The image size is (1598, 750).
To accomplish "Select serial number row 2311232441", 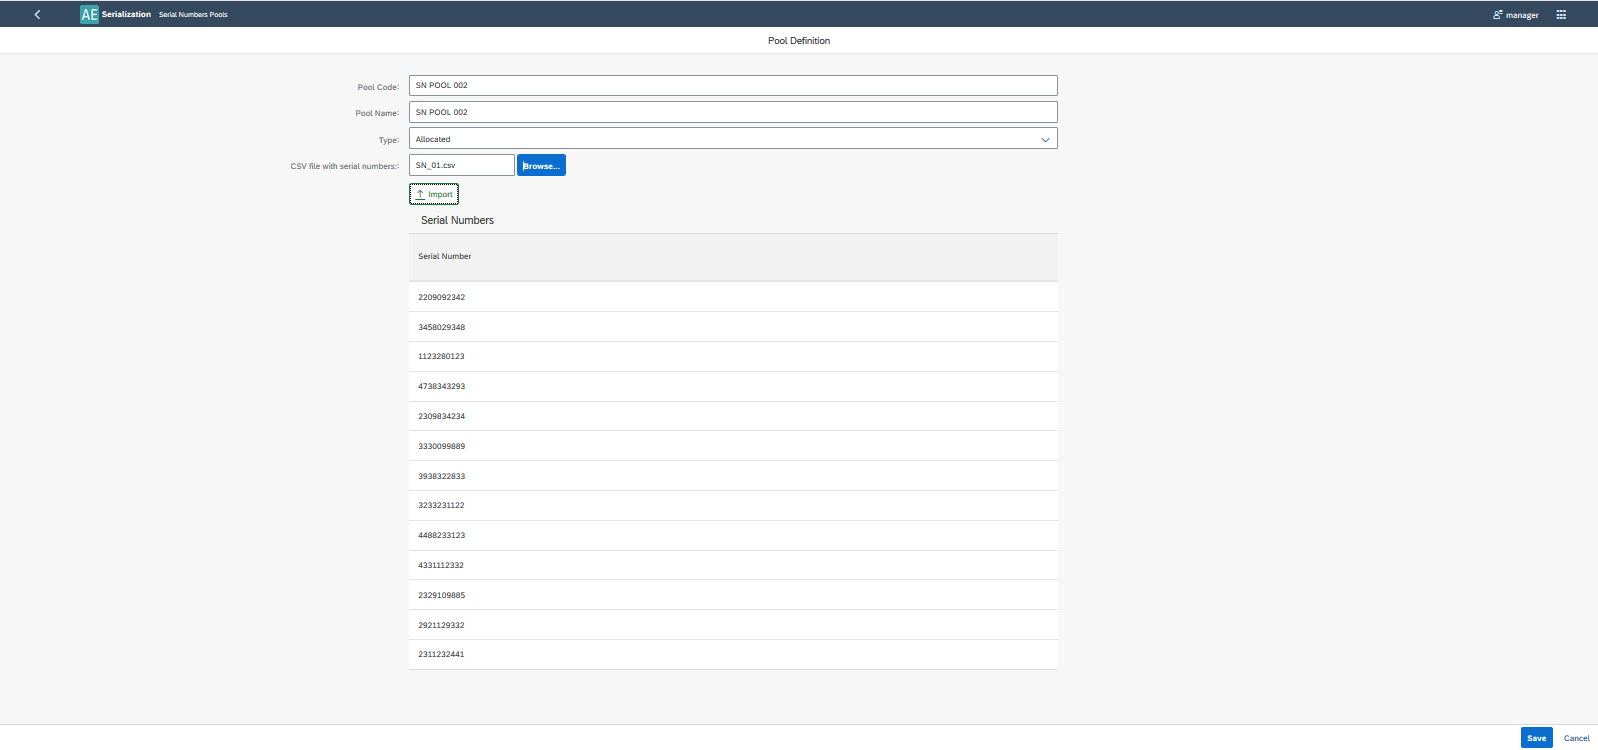I will click(442, 655).
